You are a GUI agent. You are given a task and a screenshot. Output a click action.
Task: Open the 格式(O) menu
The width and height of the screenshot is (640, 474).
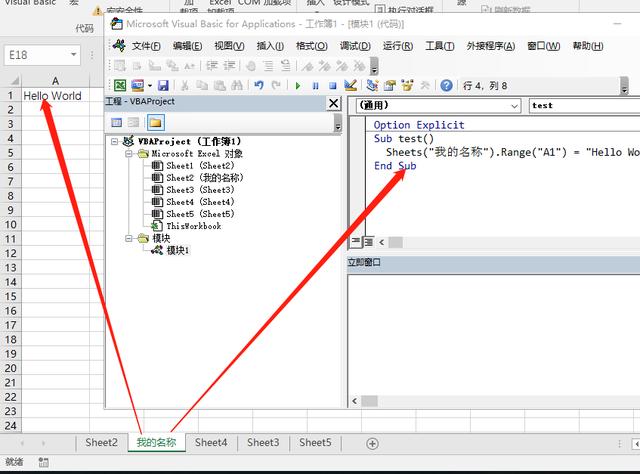tap(312, 46)
